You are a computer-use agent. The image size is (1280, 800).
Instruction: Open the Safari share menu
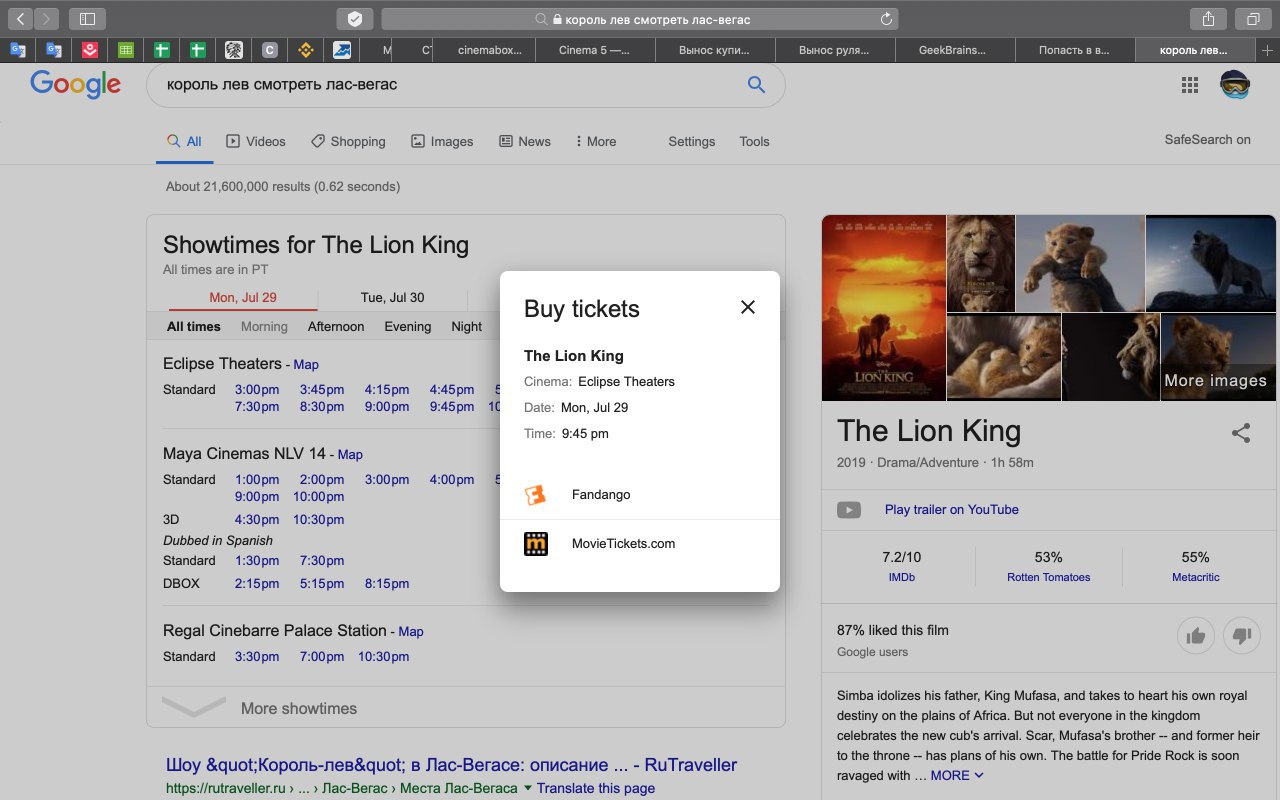[1208, 19]
